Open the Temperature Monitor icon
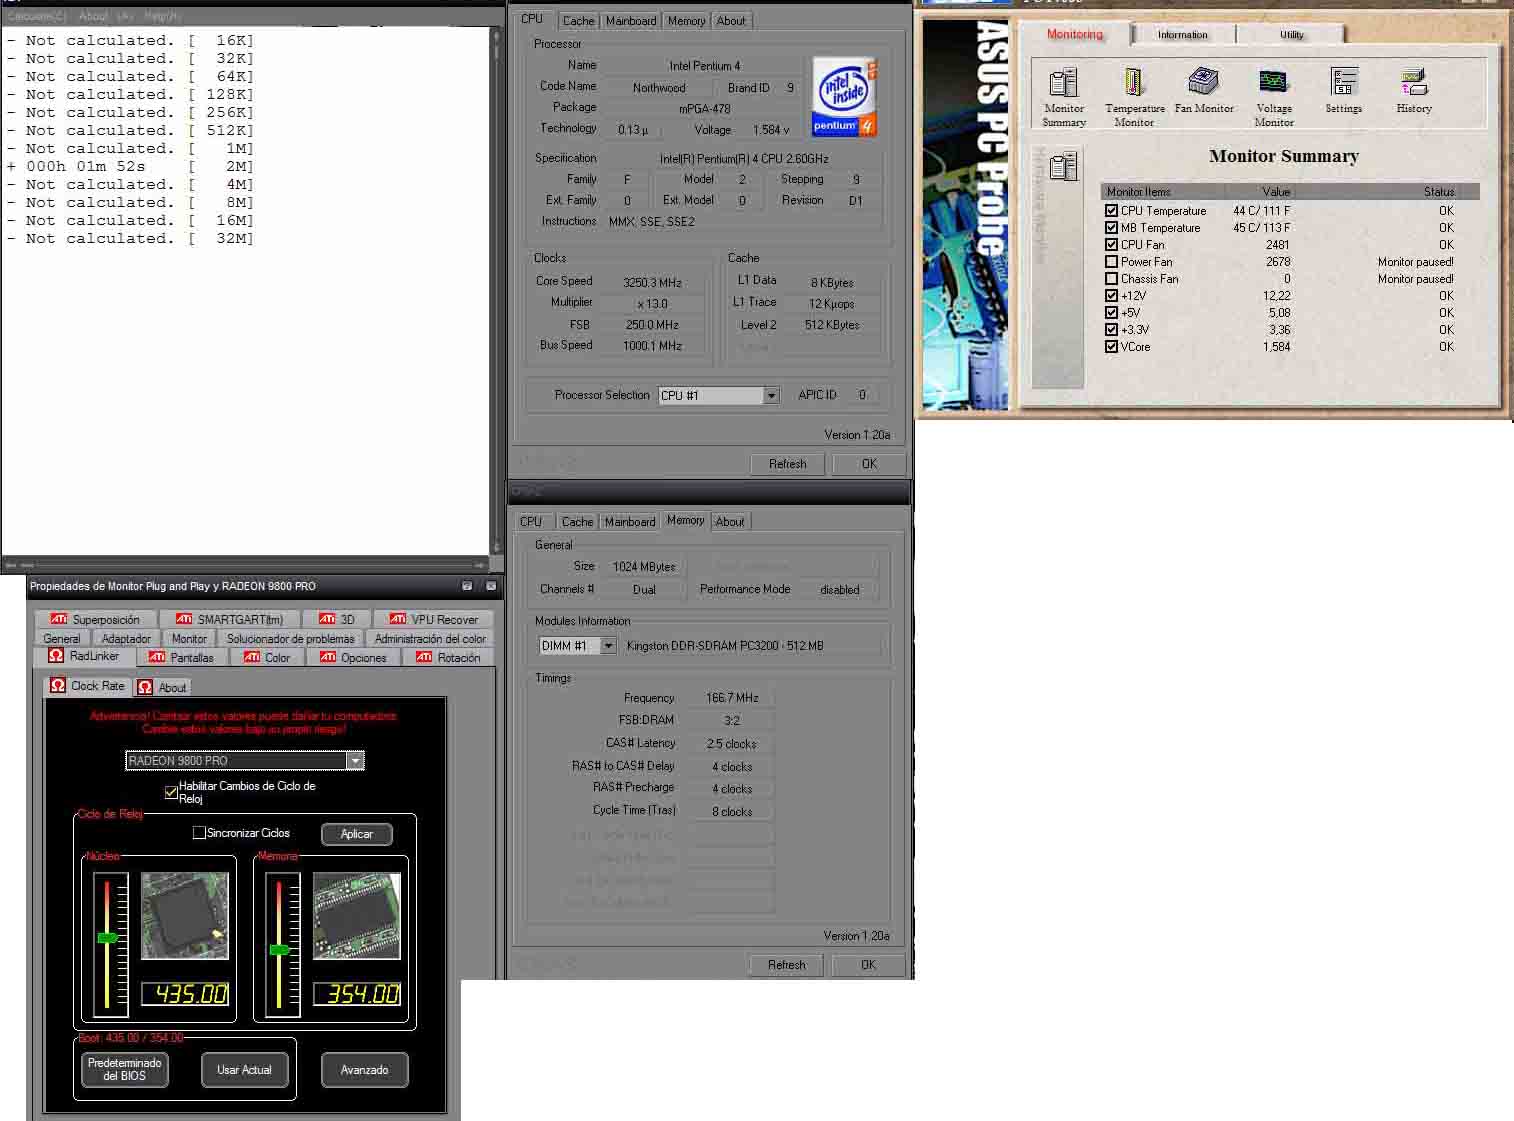 (x=1134, y=83)
